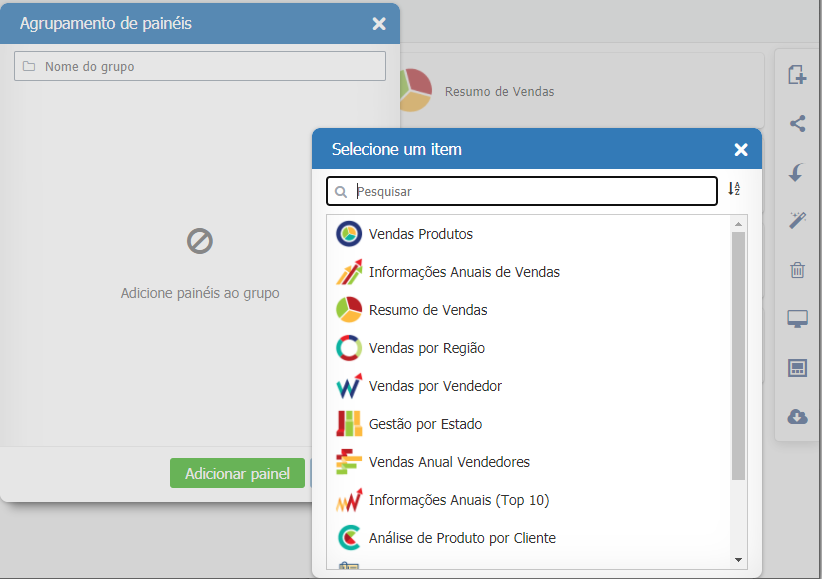Close the Selecione um item dialog
822x579 pixels.
tap(740, 149)
